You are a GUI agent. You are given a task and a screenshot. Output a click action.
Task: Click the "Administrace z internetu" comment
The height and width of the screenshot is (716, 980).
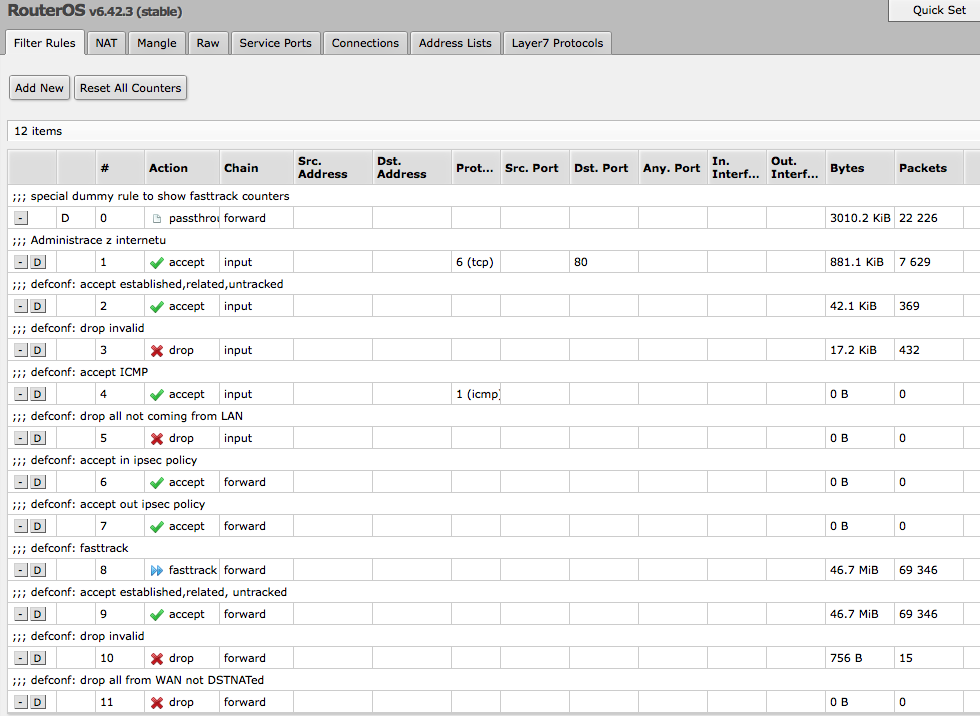(98, 240)
